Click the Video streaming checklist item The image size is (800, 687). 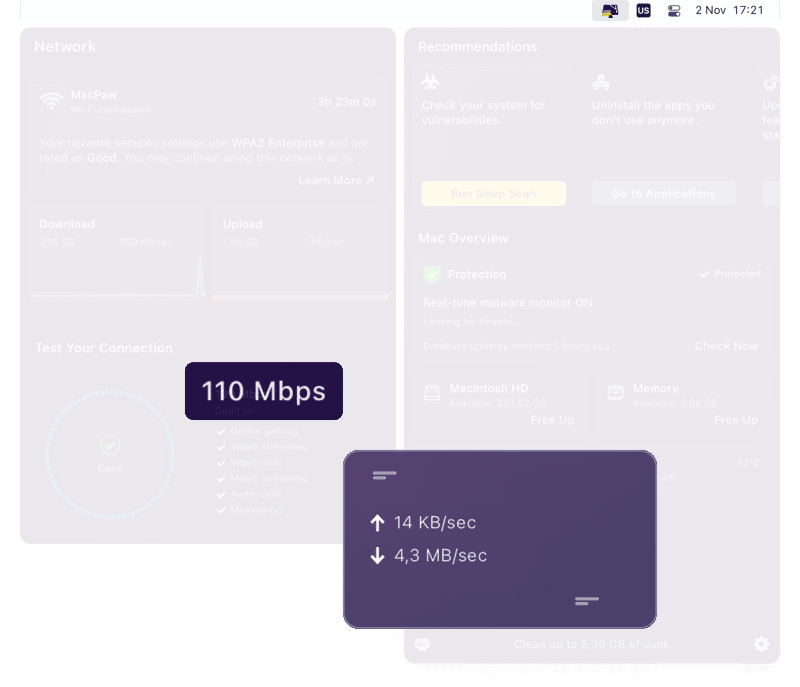262,447
